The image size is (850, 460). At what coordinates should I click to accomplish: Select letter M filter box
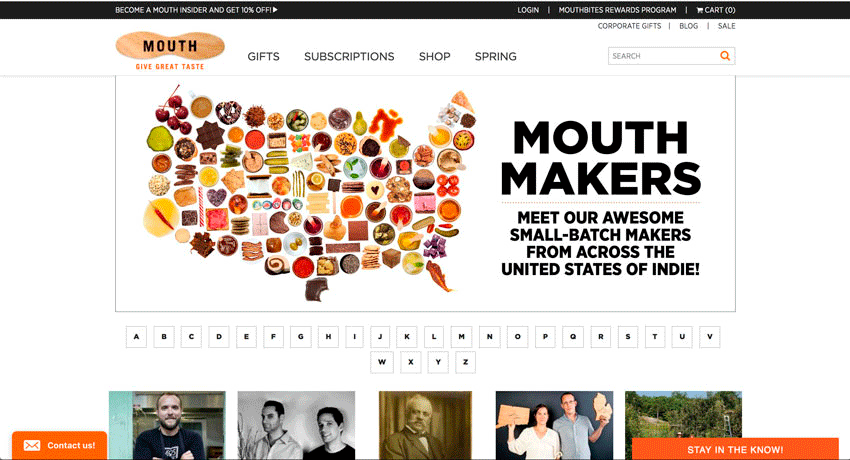pos(461,336)
